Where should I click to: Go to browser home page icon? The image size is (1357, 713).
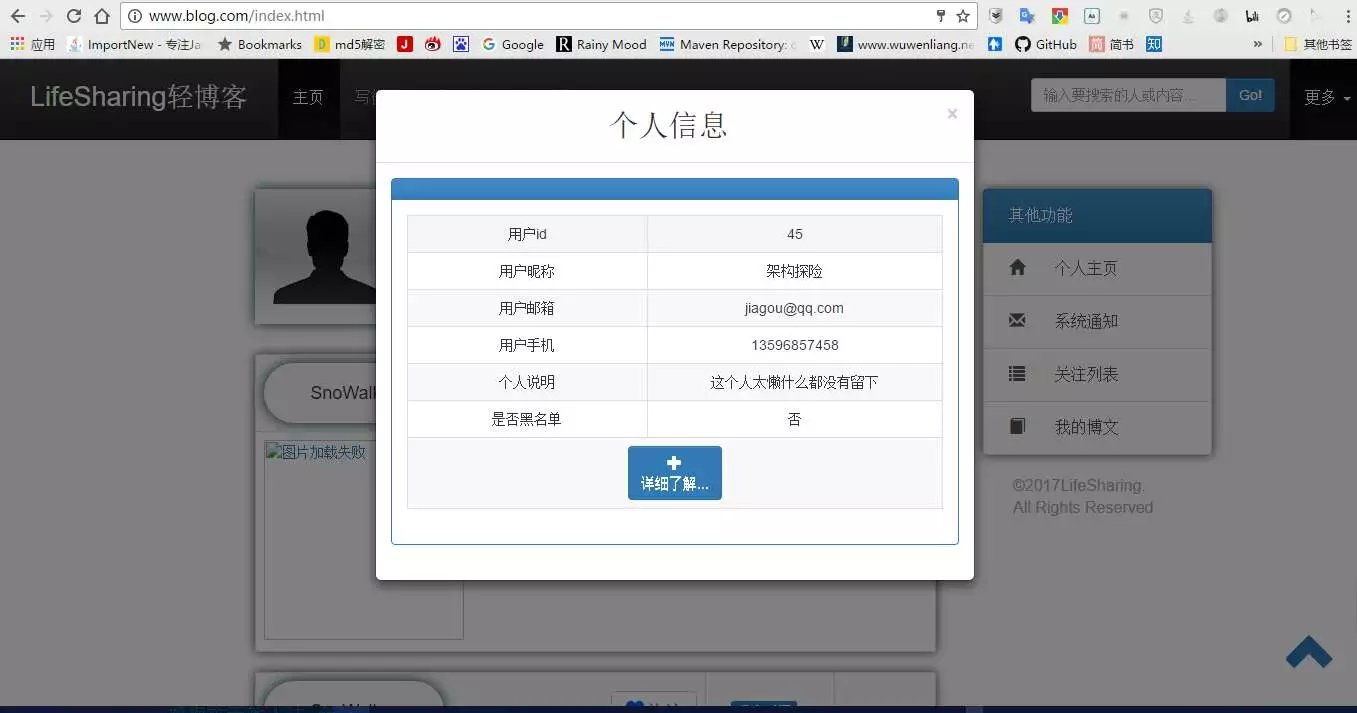coord(101,16)
